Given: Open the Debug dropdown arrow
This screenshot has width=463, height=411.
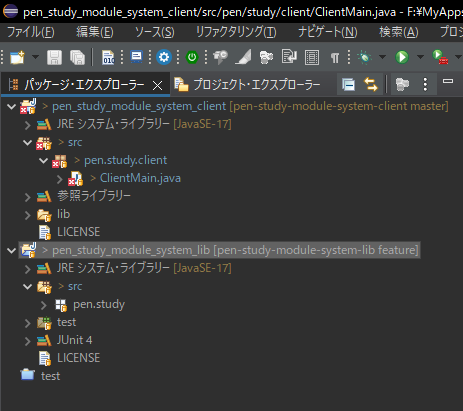Looking at the screenshot, I should (x=382, y=57).
